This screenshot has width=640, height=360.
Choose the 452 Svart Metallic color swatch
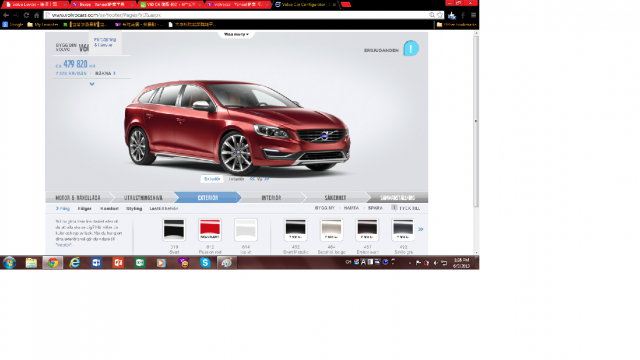click(x=296, y=230)
